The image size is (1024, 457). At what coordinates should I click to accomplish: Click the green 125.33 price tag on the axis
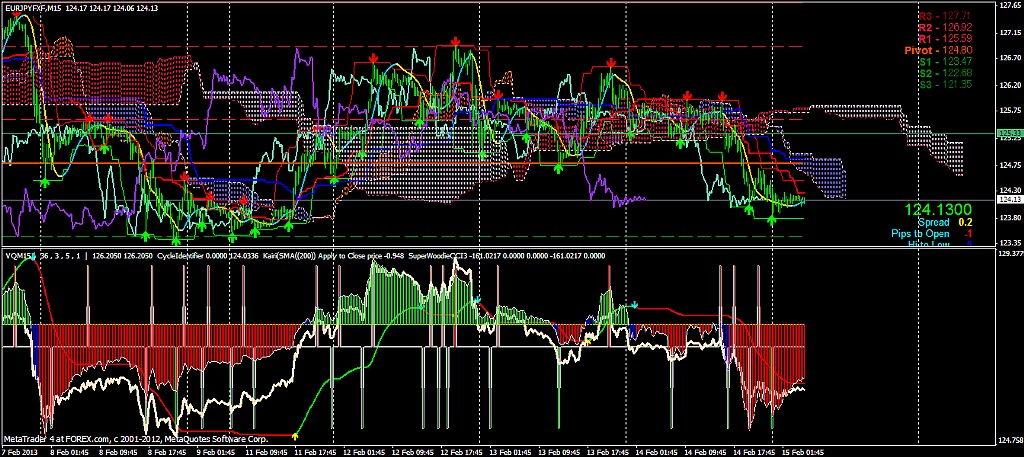[1009, 132]
